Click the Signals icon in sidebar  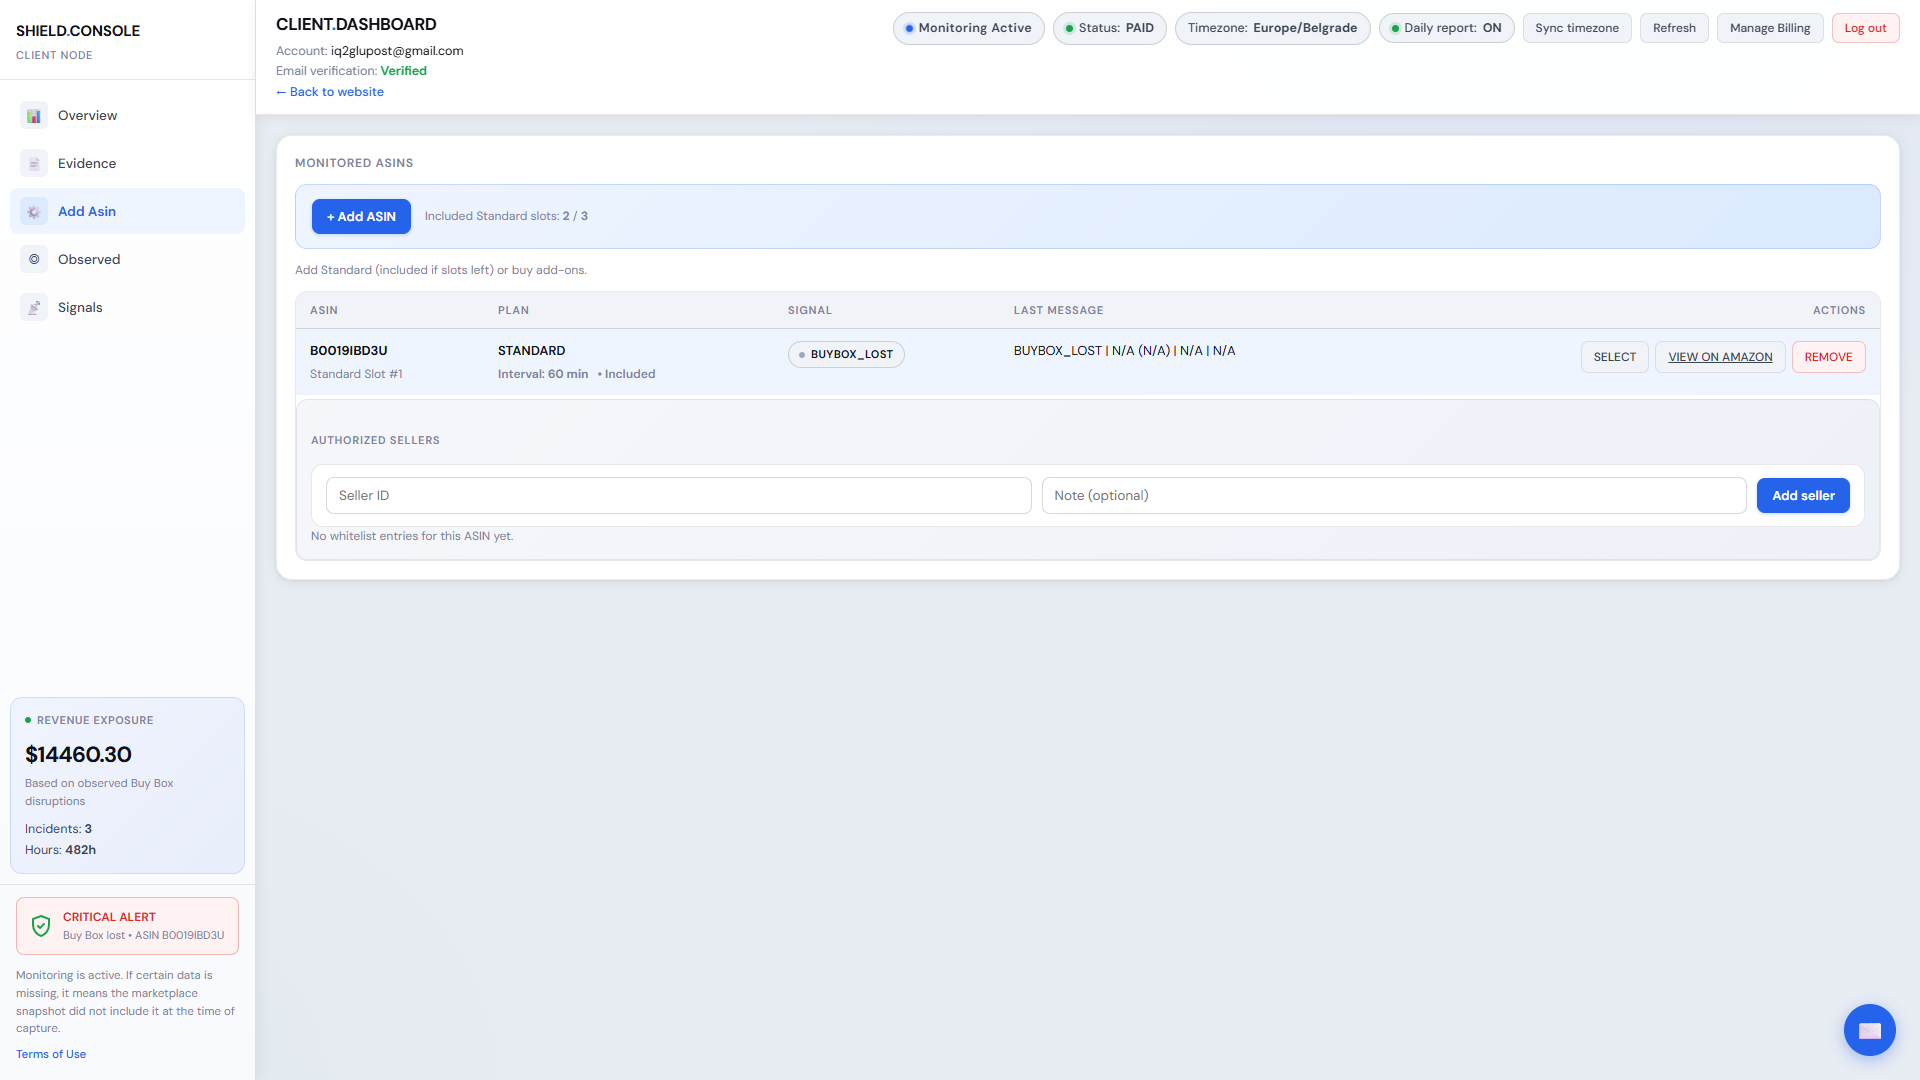pos(34,308)
